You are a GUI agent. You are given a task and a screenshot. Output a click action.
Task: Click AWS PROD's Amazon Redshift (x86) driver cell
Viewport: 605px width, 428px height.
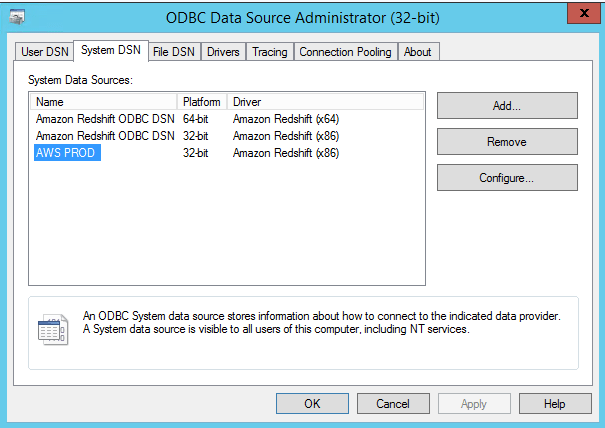286,153
